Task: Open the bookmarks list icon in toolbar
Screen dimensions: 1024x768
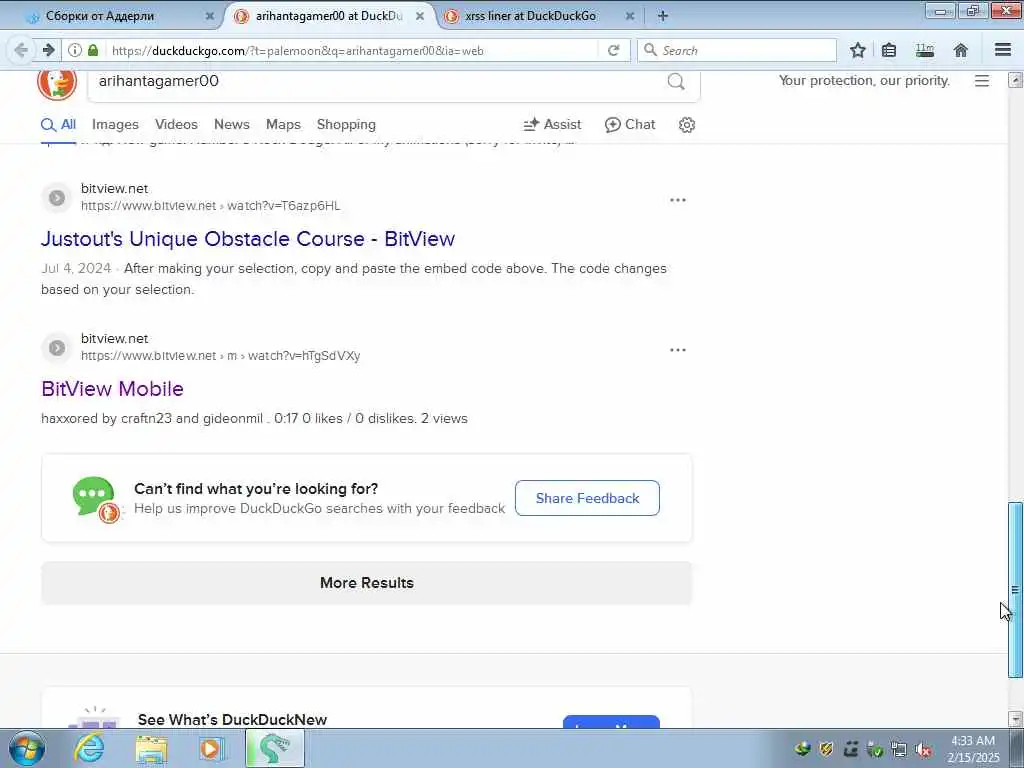Action: tap(889, 50)
